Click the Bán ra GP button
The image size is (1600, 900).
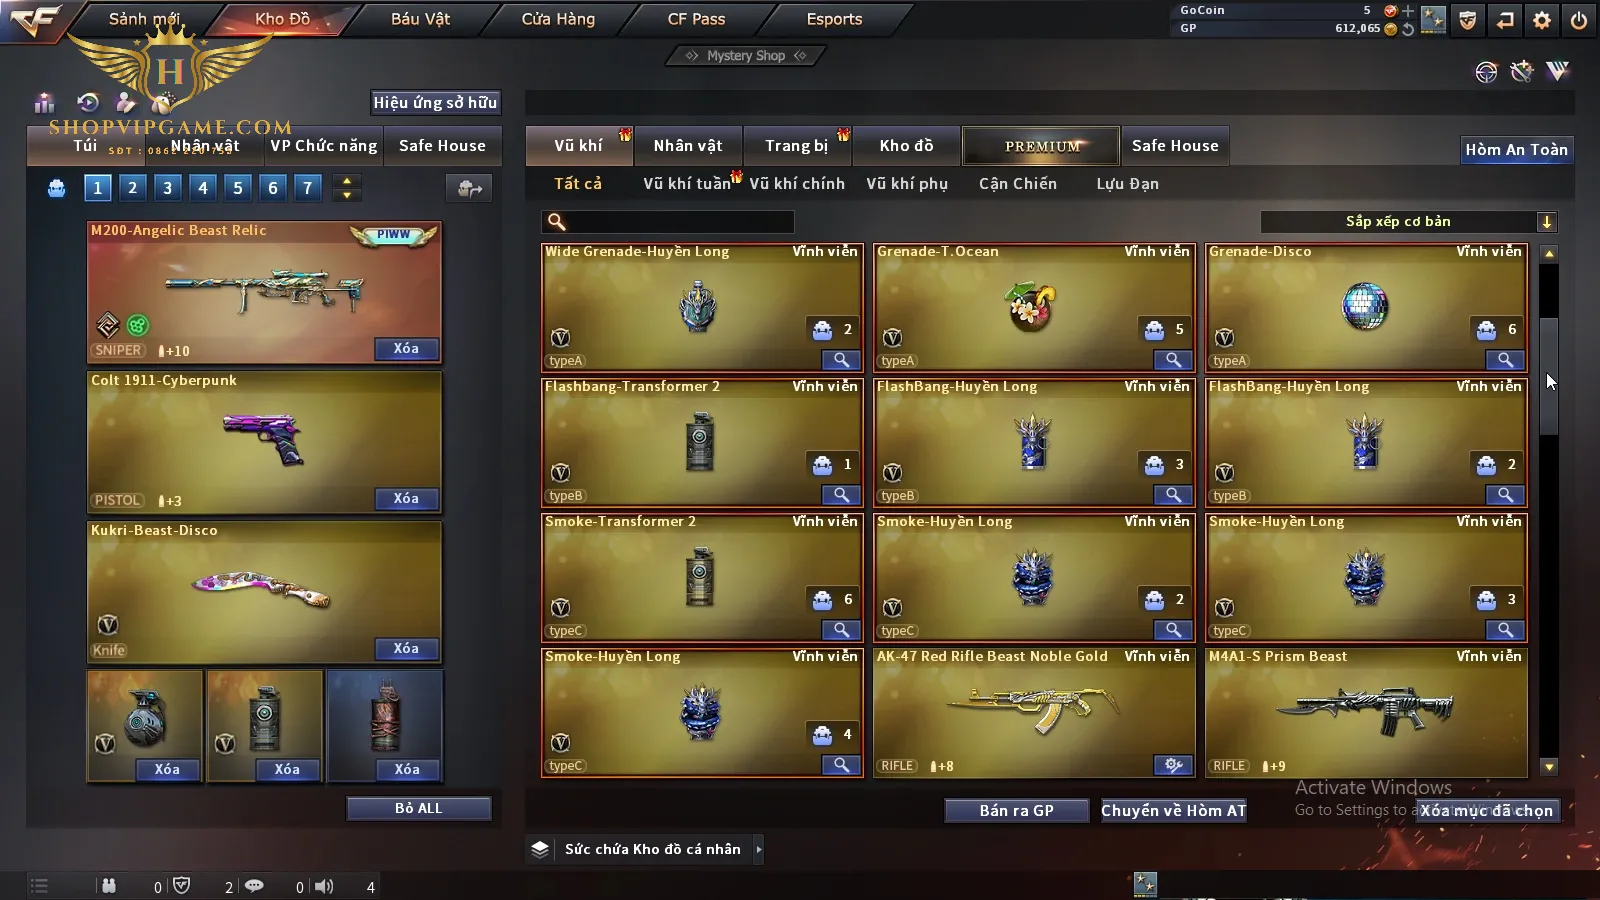click(1016, 810)
